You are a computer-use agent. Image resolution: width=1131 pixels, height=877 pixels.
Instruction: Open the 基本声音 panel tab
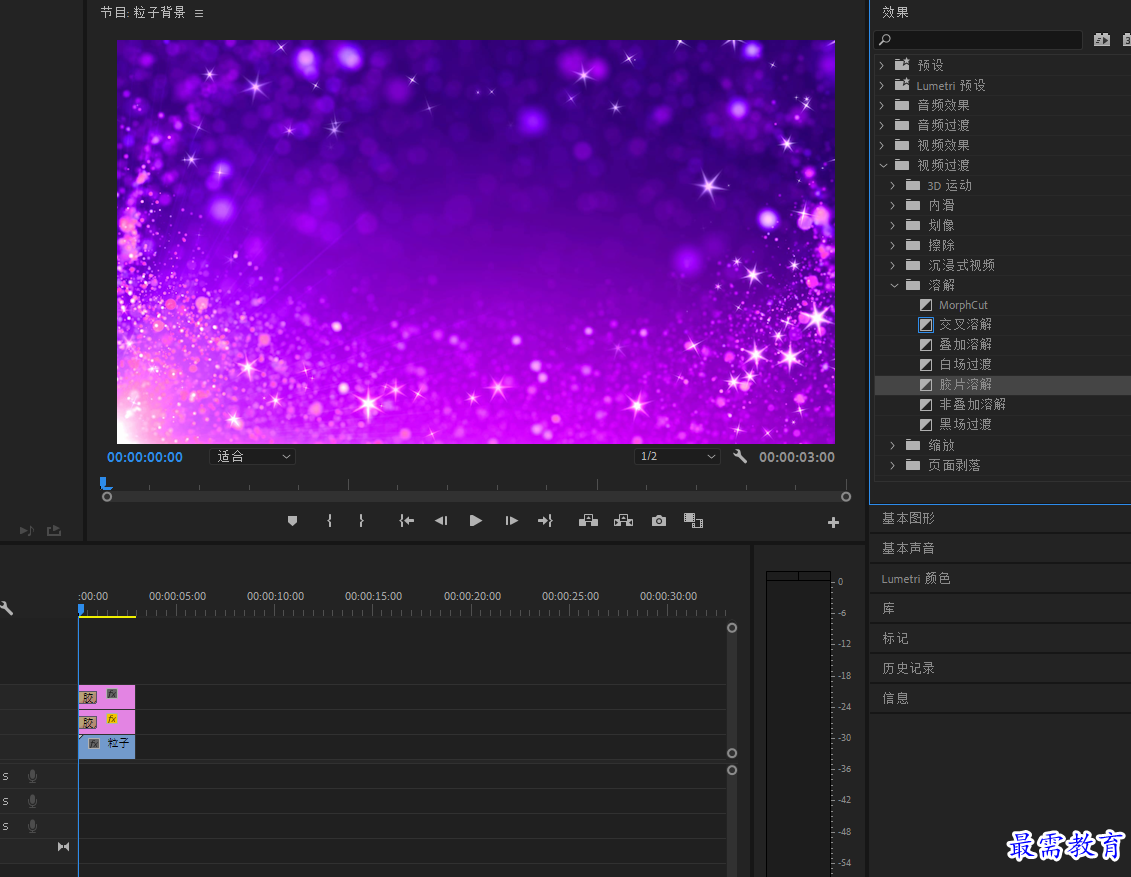click(908, 549)
